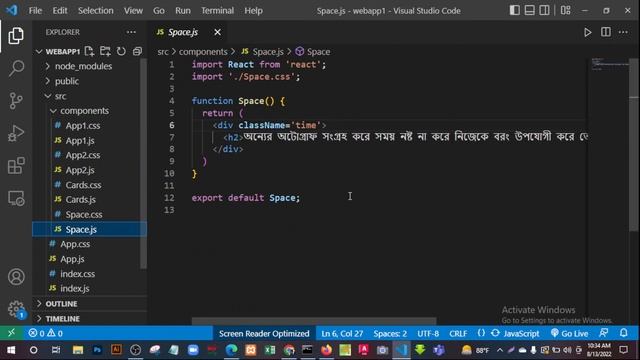
Task: Start Go Live server
Action: coord(569,333)
